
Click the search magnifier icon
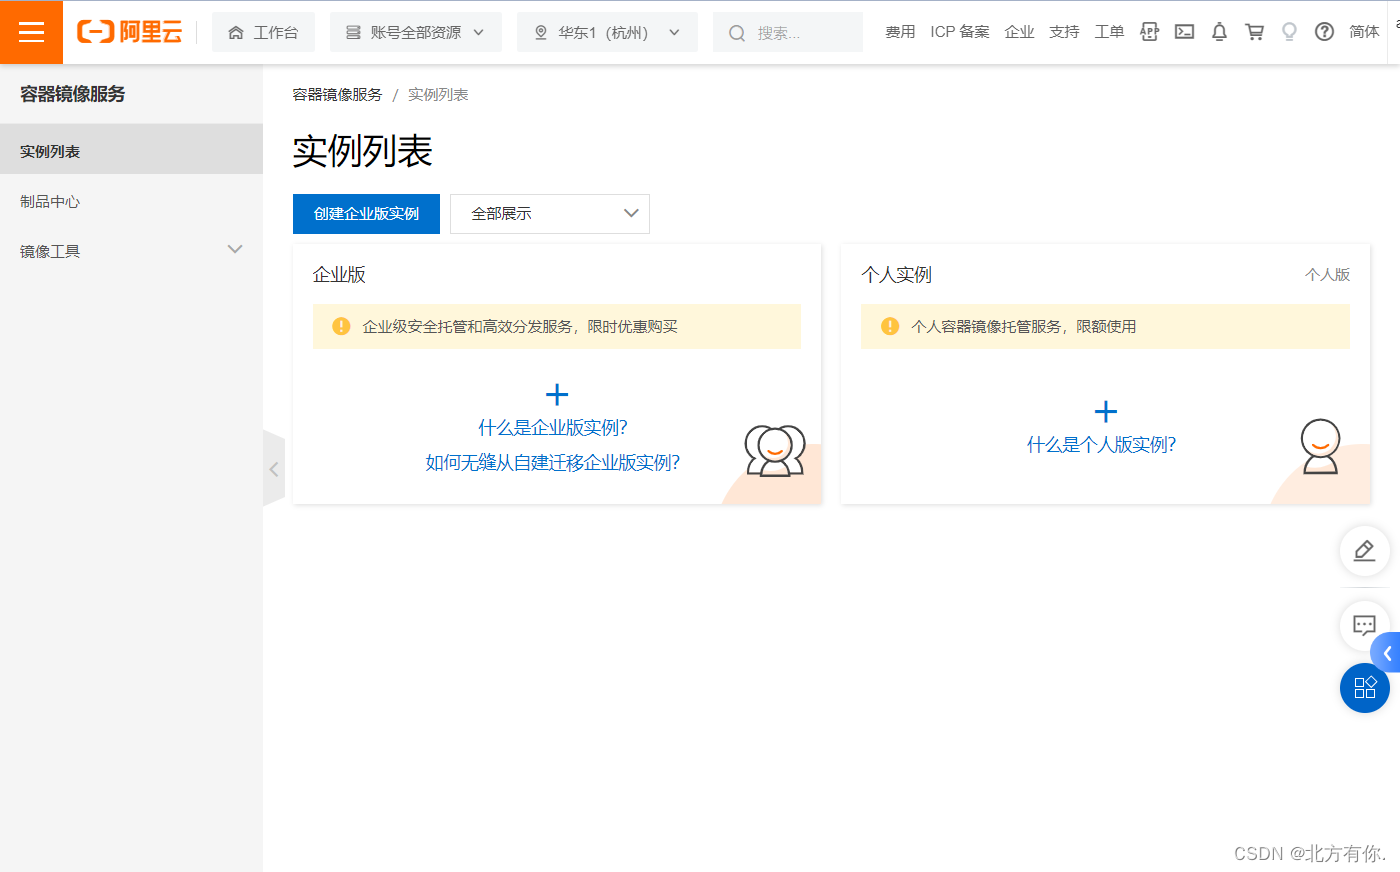737,33
